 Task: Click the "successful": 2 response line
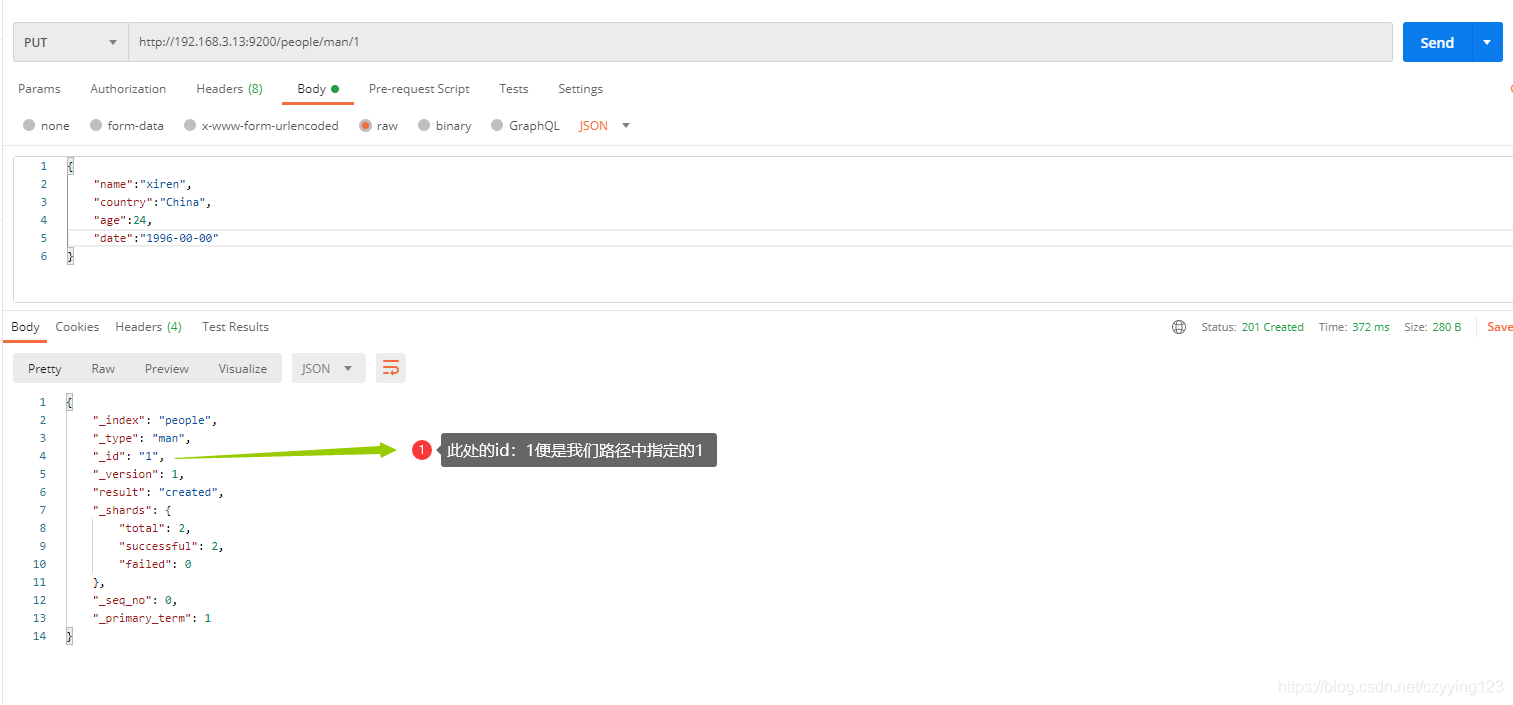tap(171, 546)
